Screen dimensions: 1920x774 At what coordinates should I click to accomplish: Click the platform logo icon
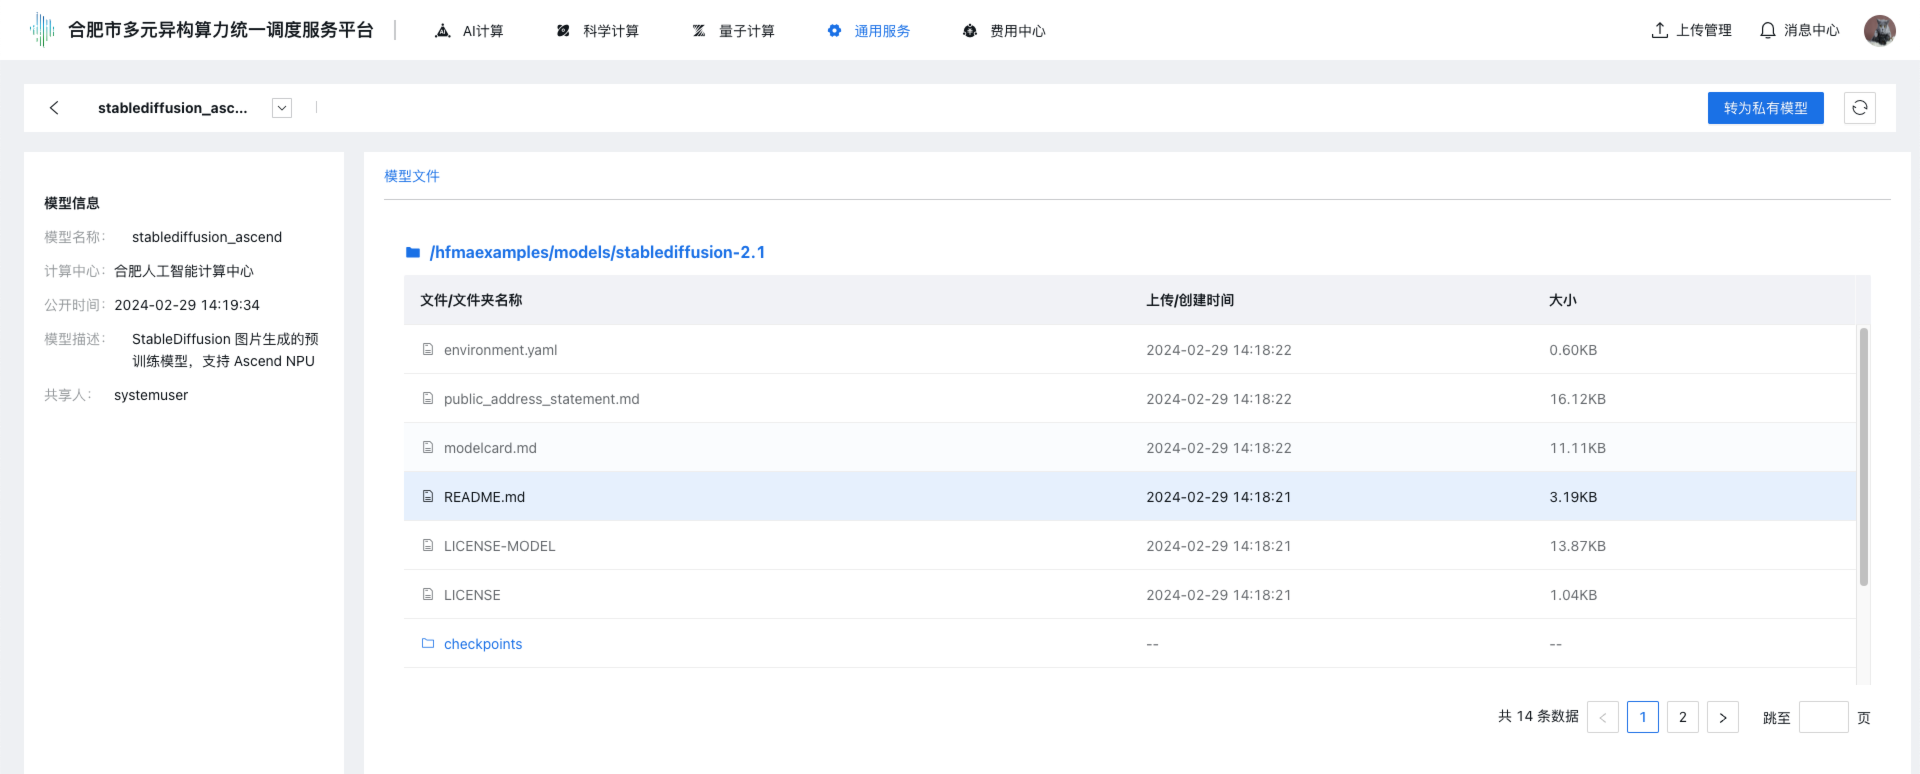(42, 30)
